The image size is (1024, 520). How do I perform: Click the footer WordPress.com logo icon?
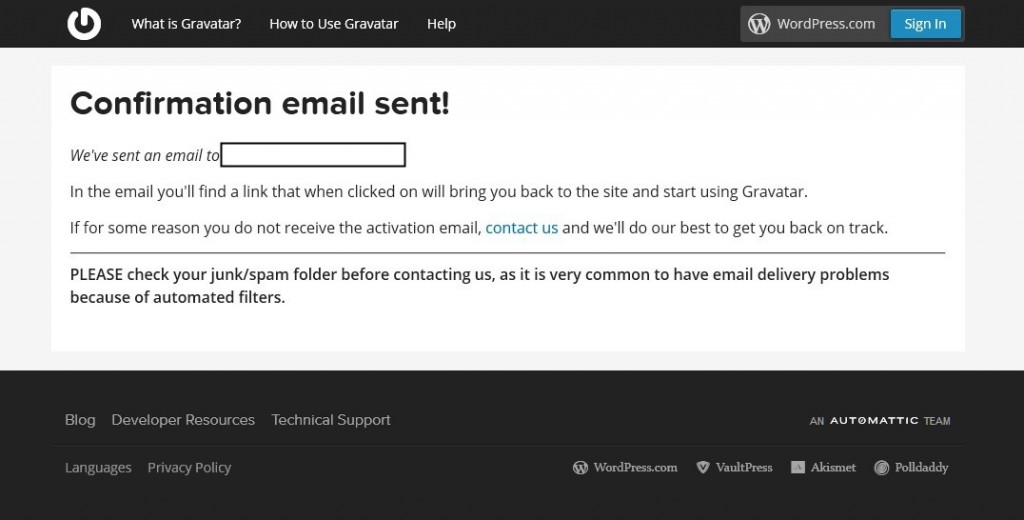click(x=580, y=467)
